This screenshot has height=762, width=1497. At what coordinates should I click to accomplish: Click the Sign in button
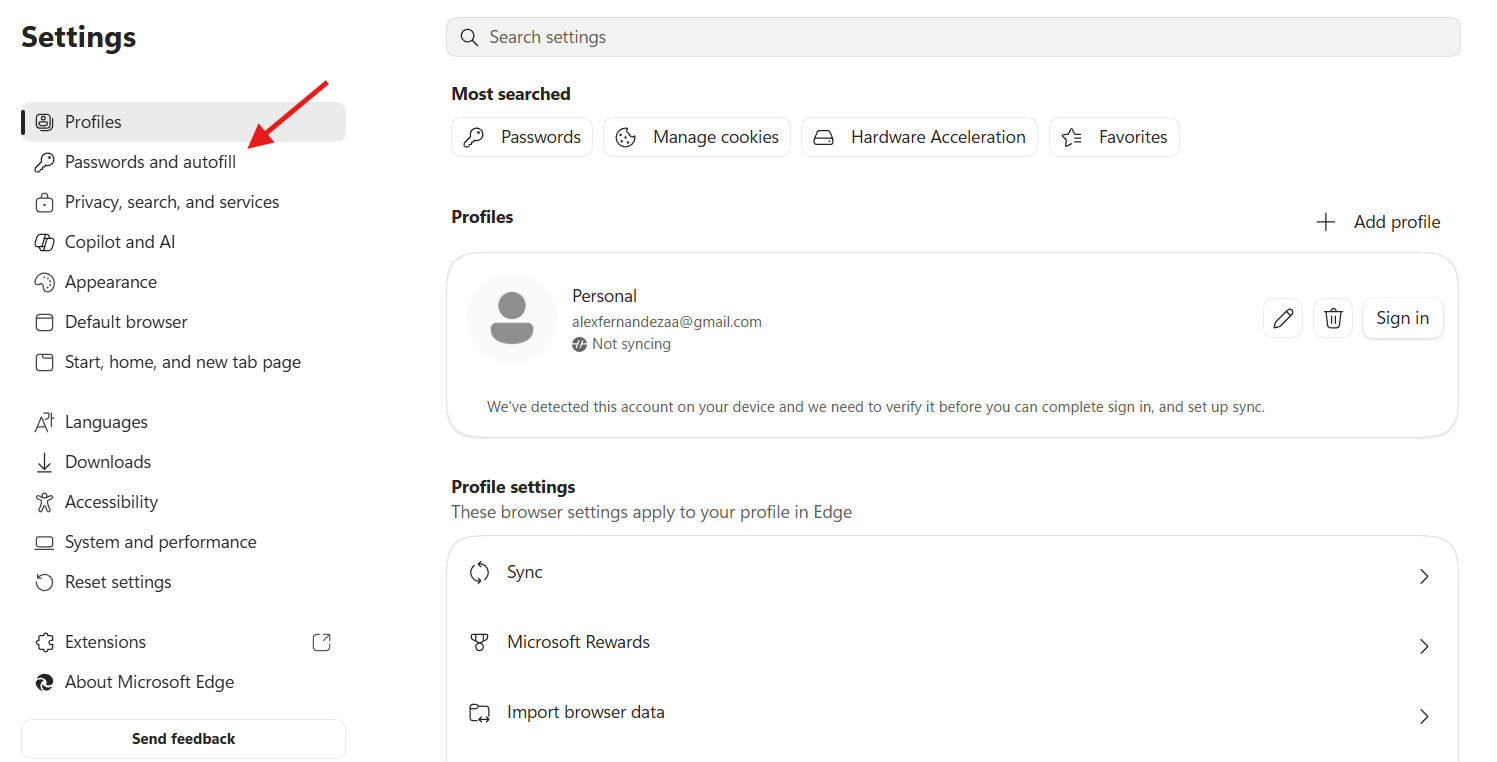coord(1402,318)
